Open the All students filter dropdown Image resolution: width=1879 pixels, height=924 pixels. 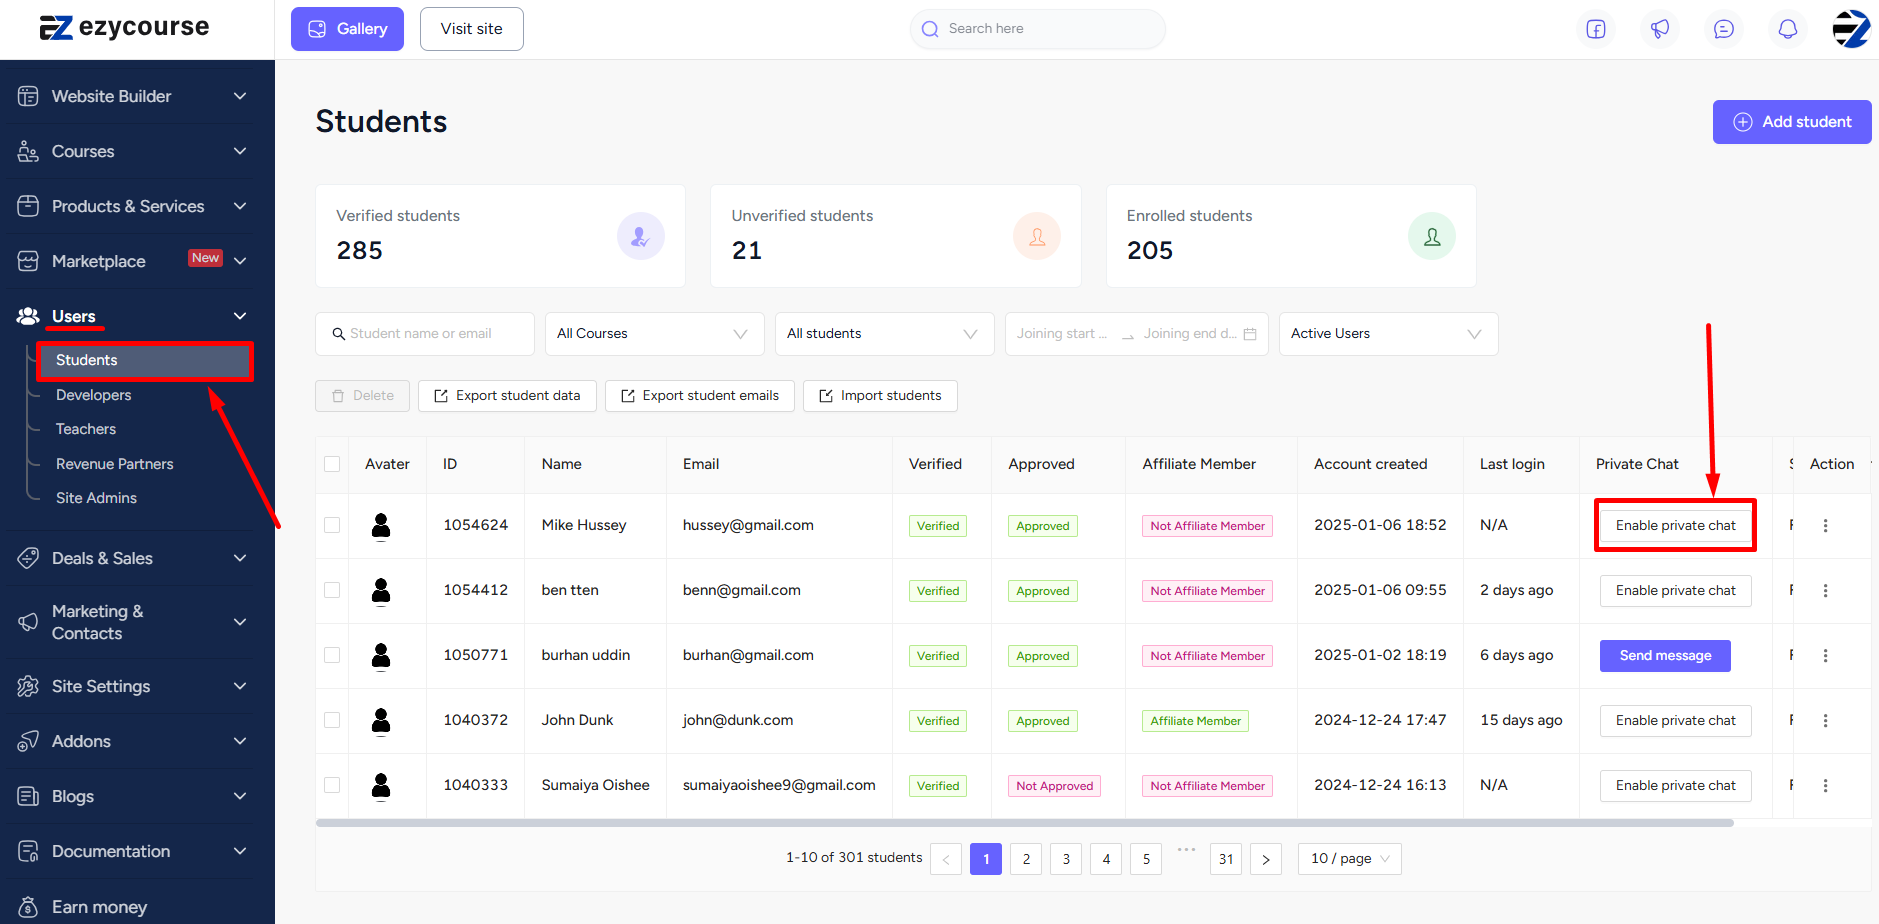point(885,334)
